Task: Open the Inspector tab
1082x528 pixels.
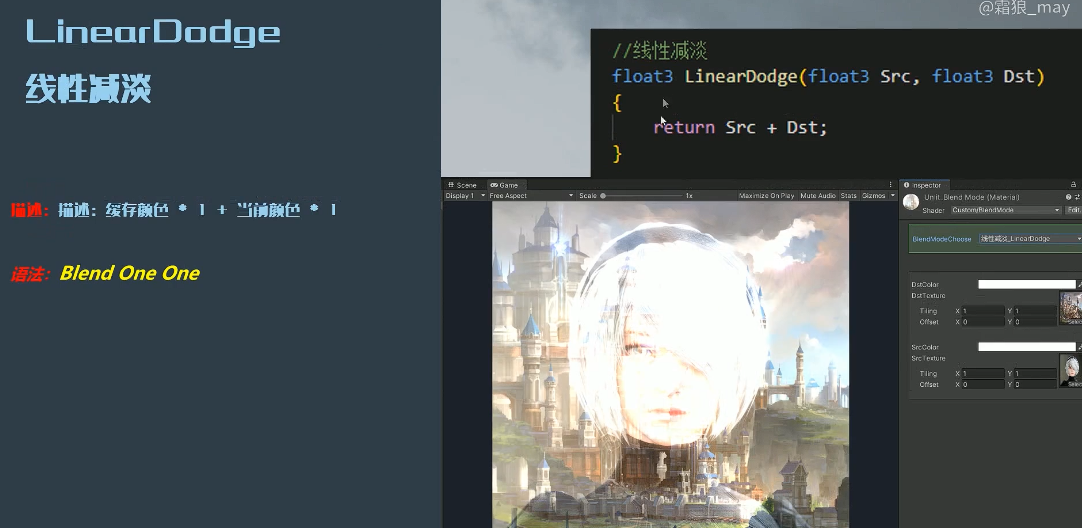Action: point(923,185)
